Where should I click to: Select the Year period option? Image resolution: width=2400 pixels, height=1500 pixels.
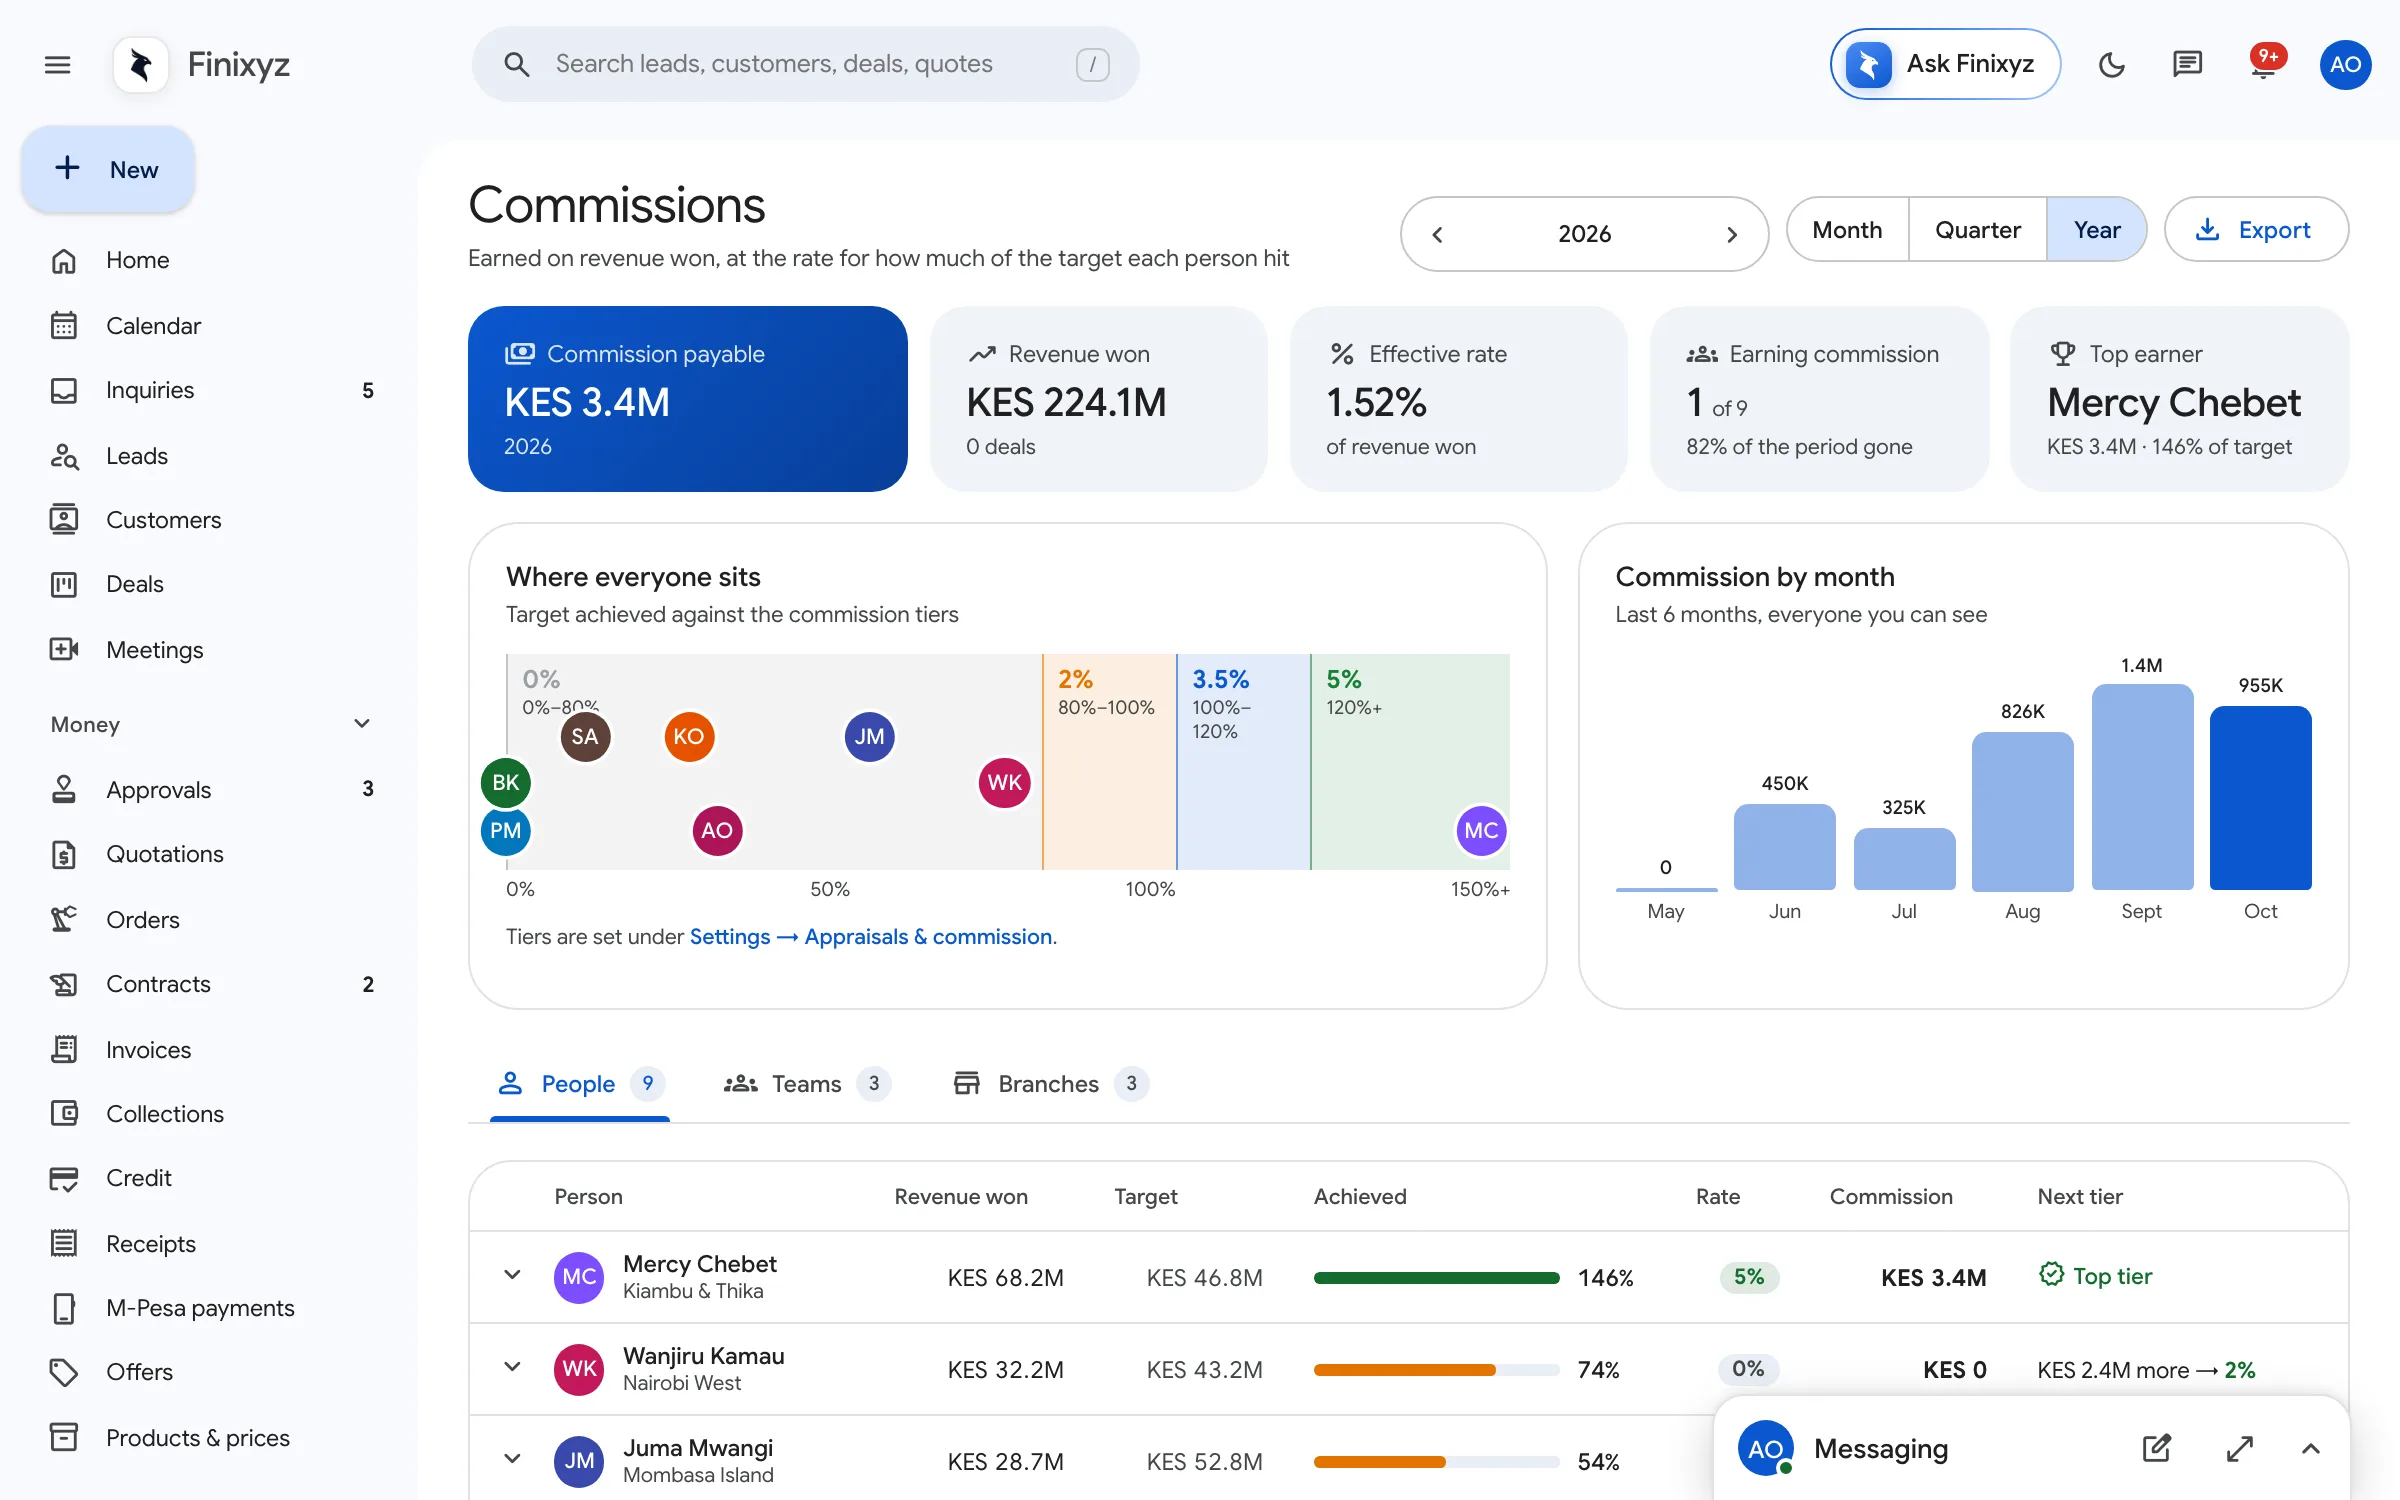[2096, 230]
